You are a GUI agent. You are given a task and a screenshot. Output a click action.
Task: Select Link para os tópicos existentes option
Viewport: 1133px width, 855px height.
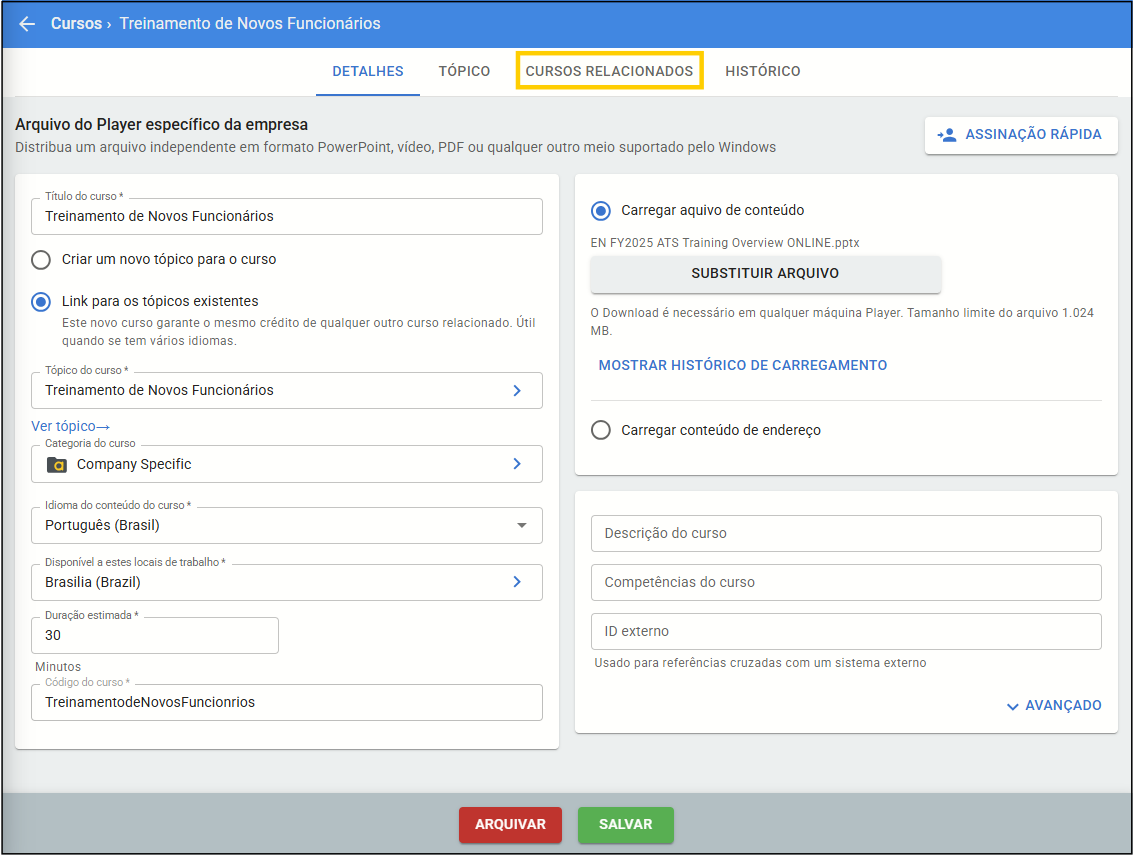41,301
